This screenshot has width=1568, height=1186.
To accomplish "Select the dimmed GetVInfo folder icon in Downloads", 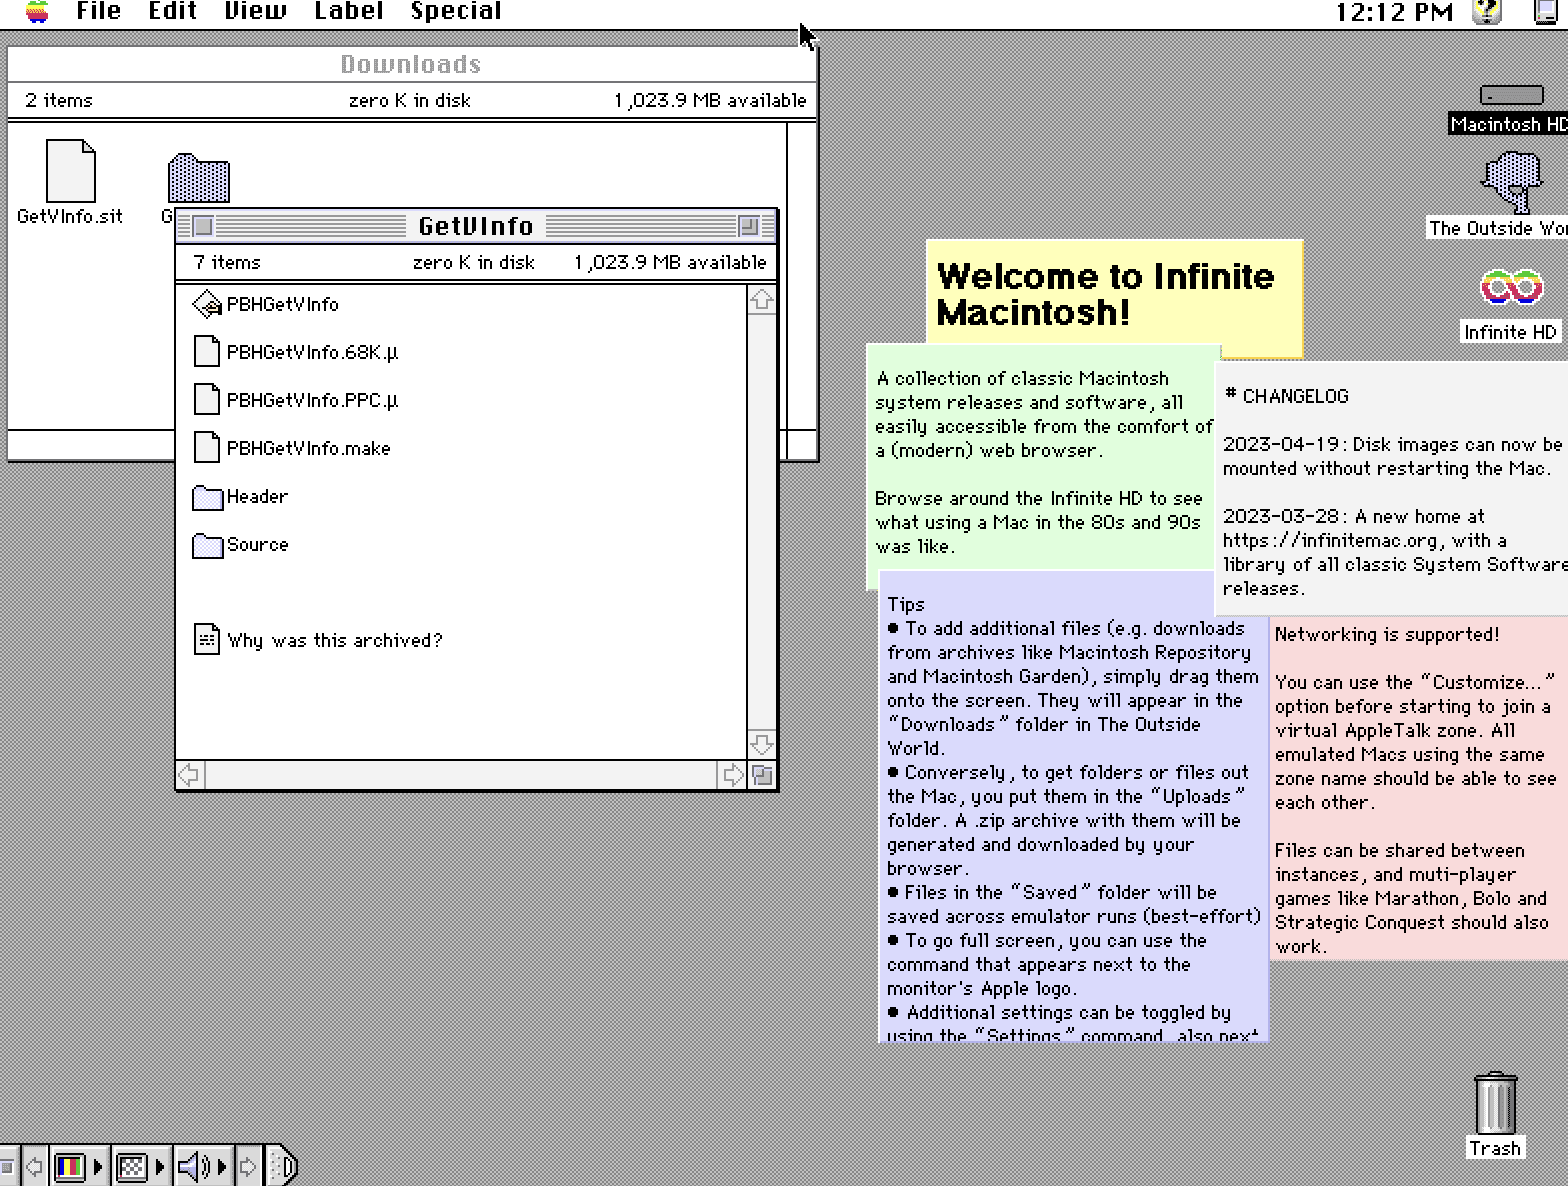I will (x=199, y=178).
